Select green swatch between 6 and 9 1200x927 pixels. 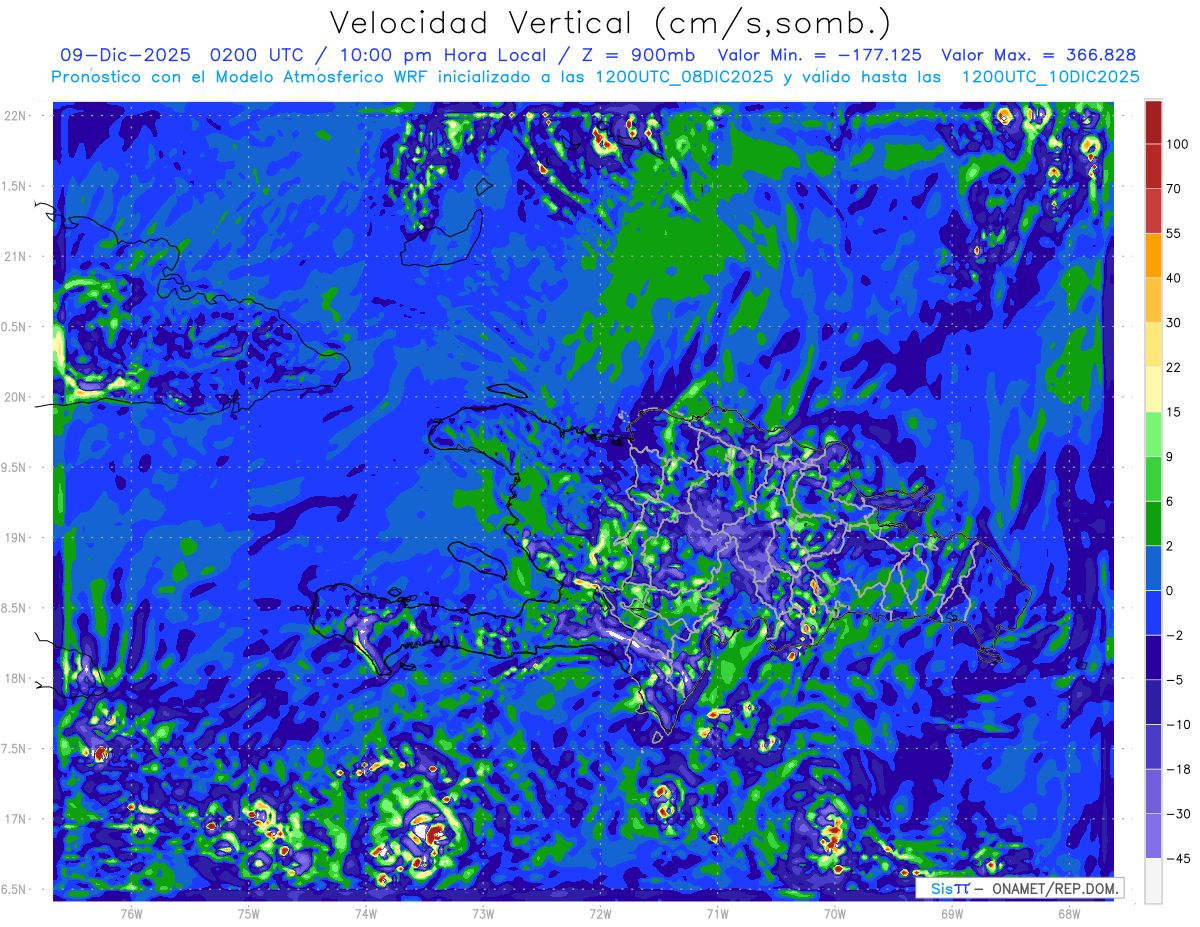pyautogui.click(x=1153, y=480)
